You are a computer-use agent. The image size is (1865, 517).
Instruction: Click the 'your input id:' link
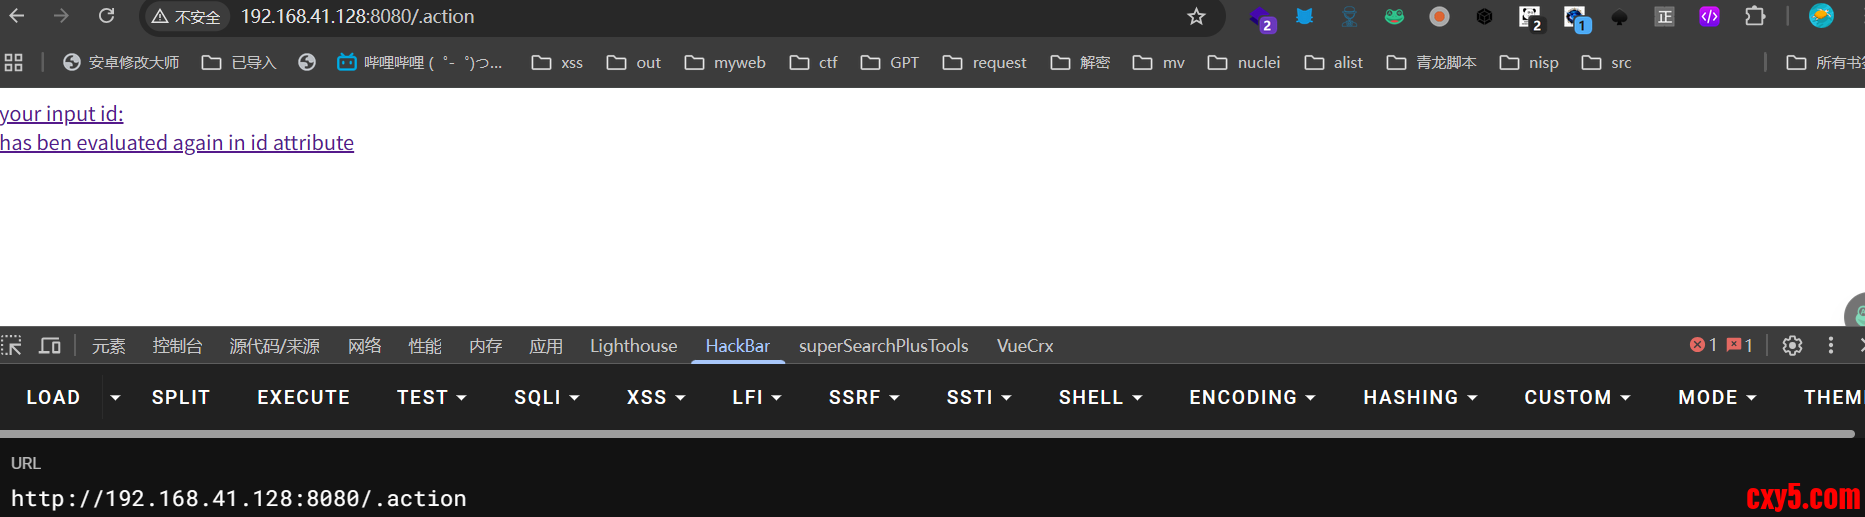pos(62,114)
